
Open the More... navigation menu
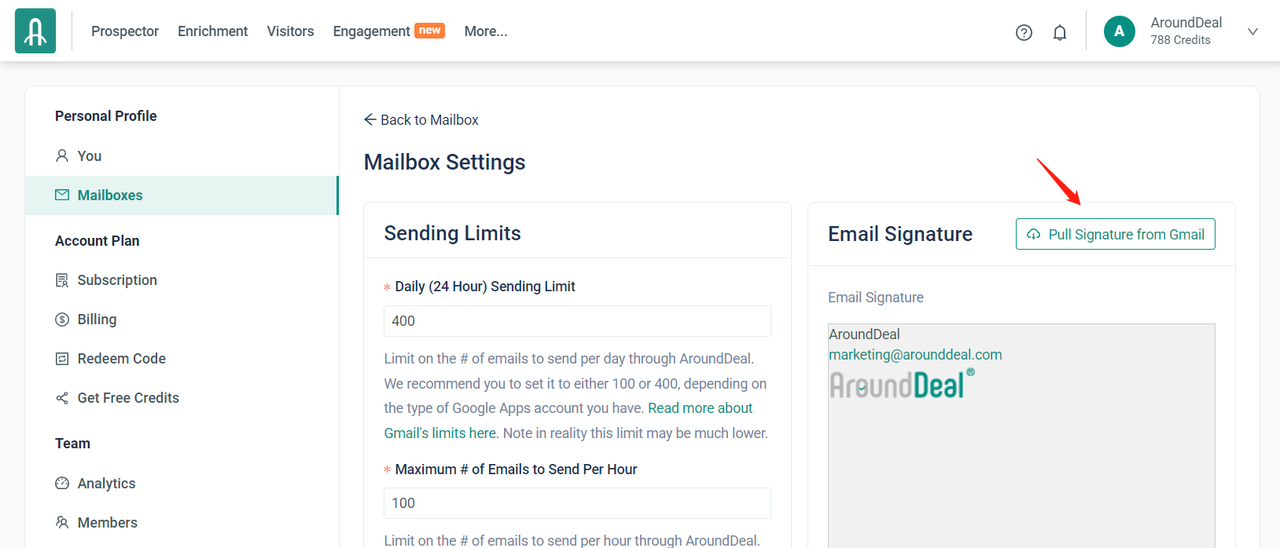(486, 31)
